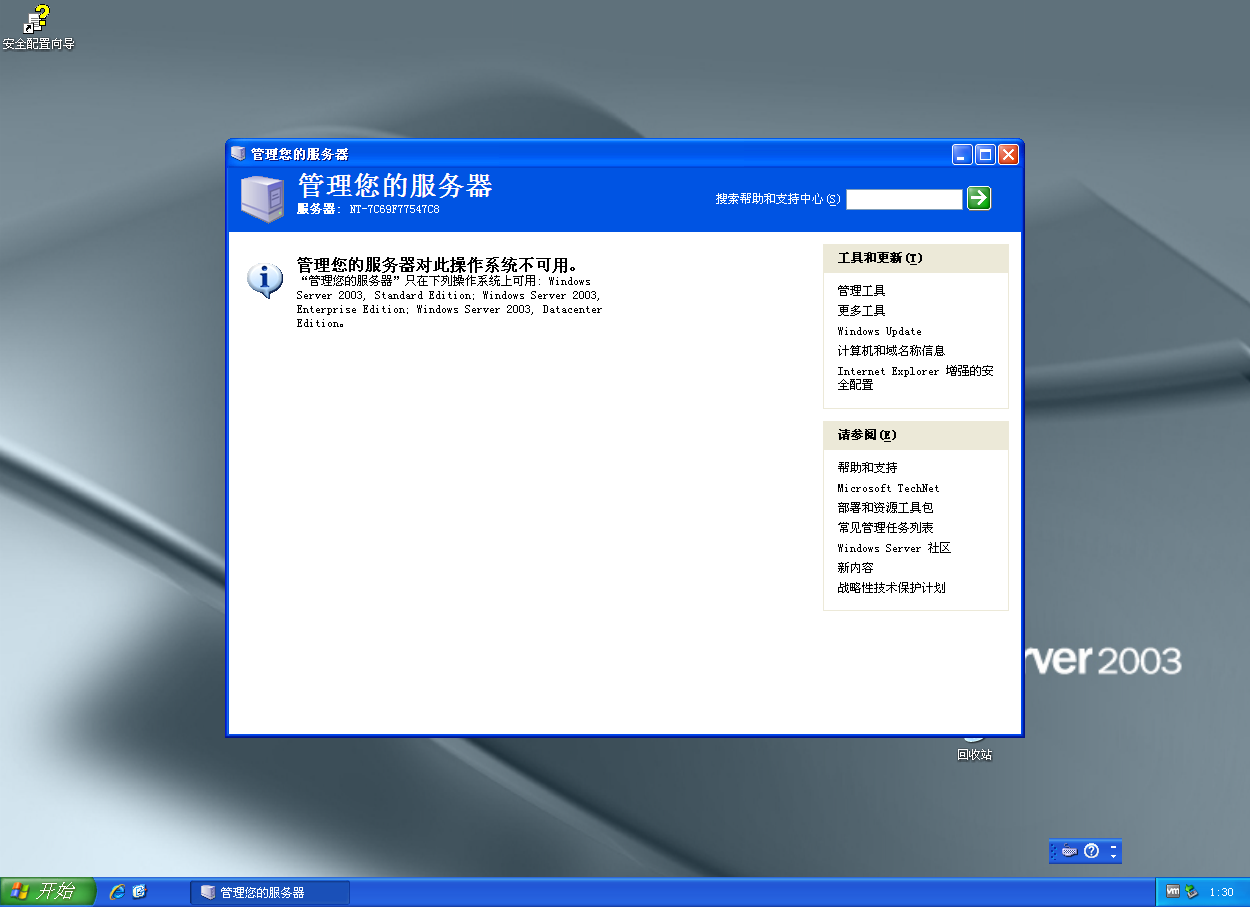Launch Internet Explorer from Quick Launch
Screen dimensions: 1250x907
[117, 890]
